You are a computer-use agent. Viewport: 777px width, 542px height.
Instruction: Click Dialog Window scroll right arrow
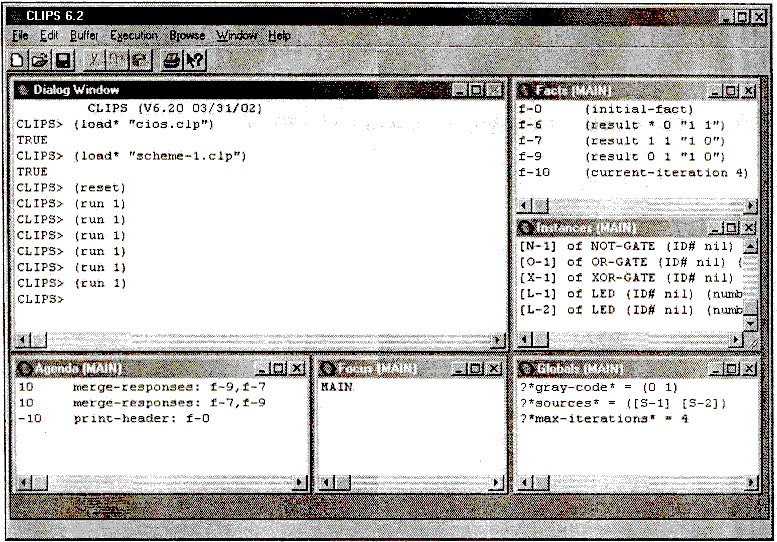click(497, 340)
